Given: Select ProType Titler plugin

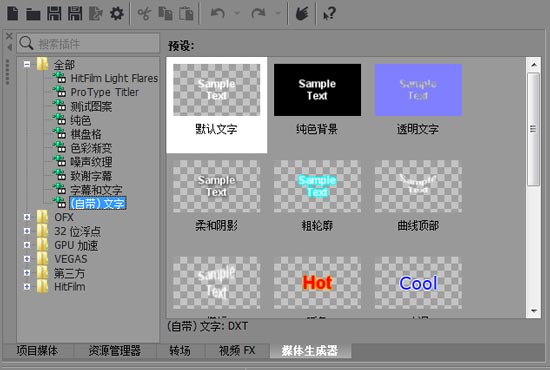Looking at the screenshot, I should [105, 92].
